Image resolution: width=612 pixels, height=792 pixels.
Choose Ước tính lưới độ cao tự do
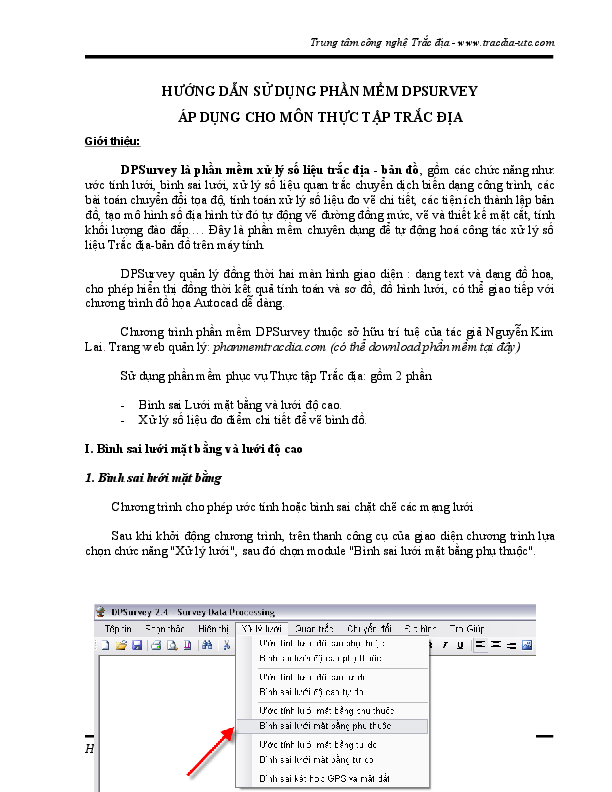[333, 677]
